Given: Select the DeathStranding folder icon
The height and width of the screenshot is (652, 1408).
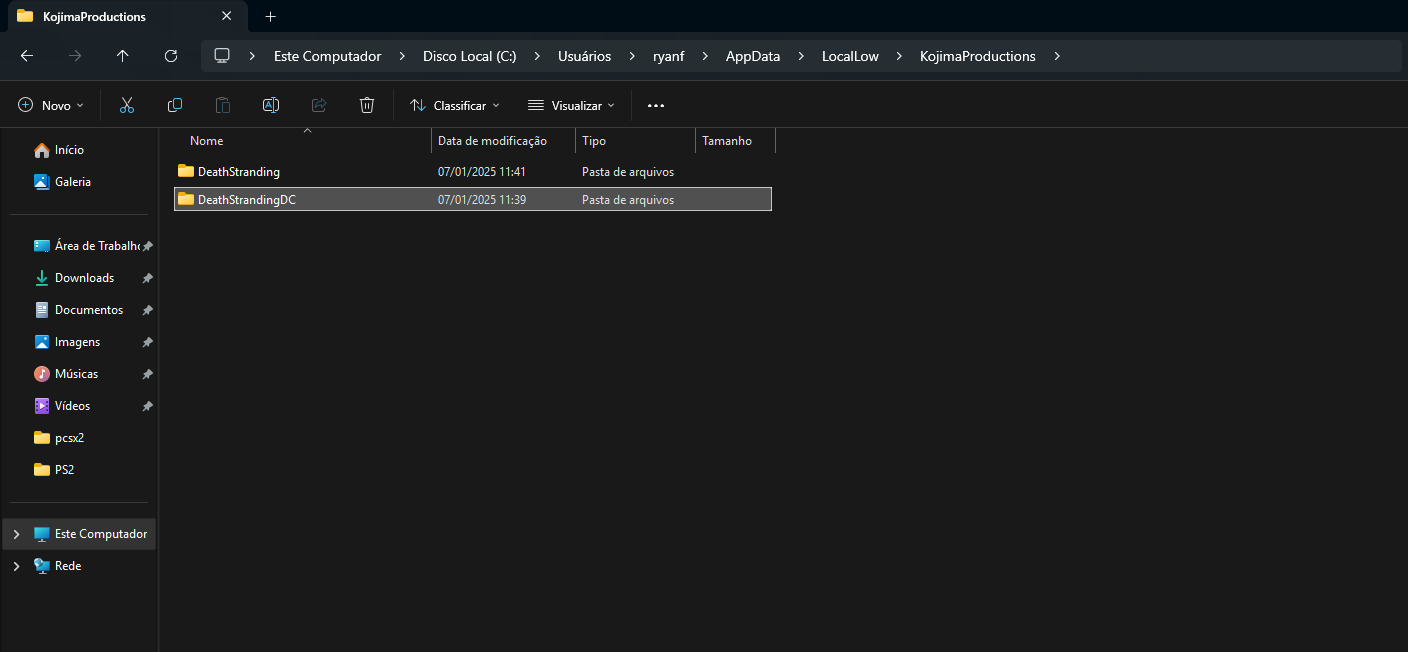Looking at the screenshot, I should click(186, 171).
